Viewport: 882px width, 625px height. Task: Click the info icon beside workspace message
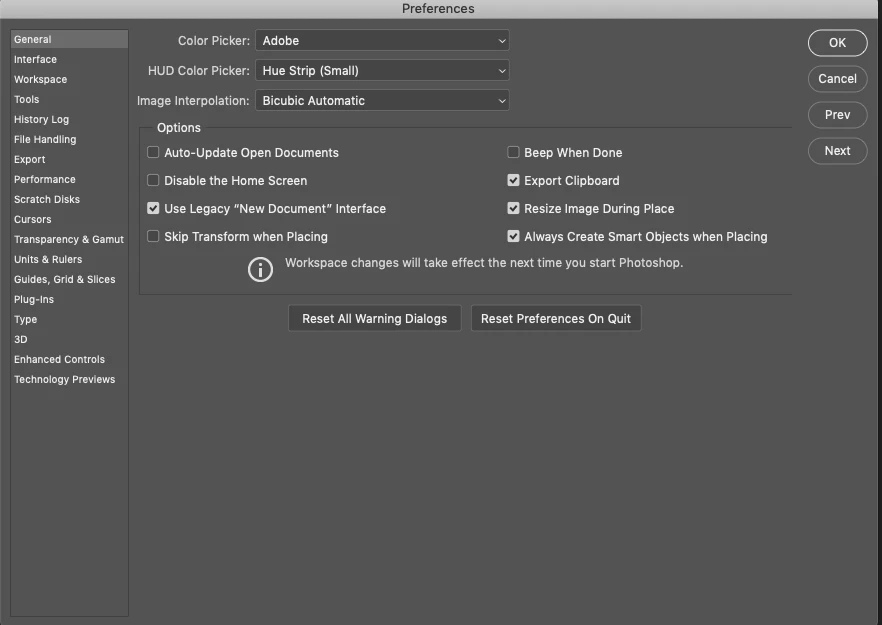(x=260, y=269)
